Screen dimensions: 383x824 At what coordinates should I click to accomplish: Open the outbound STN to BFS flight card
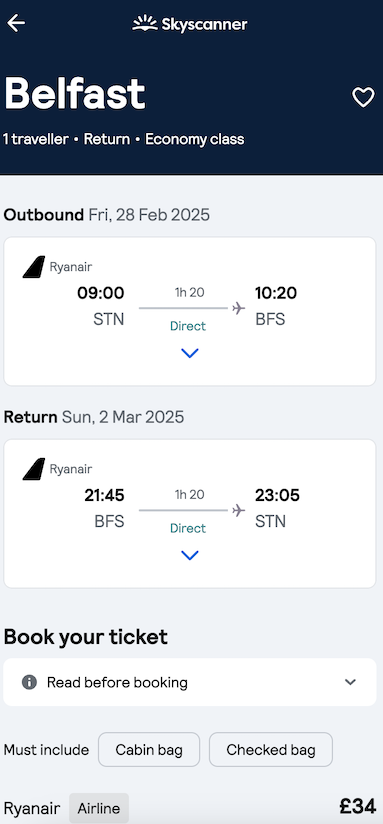pos(190,312)
